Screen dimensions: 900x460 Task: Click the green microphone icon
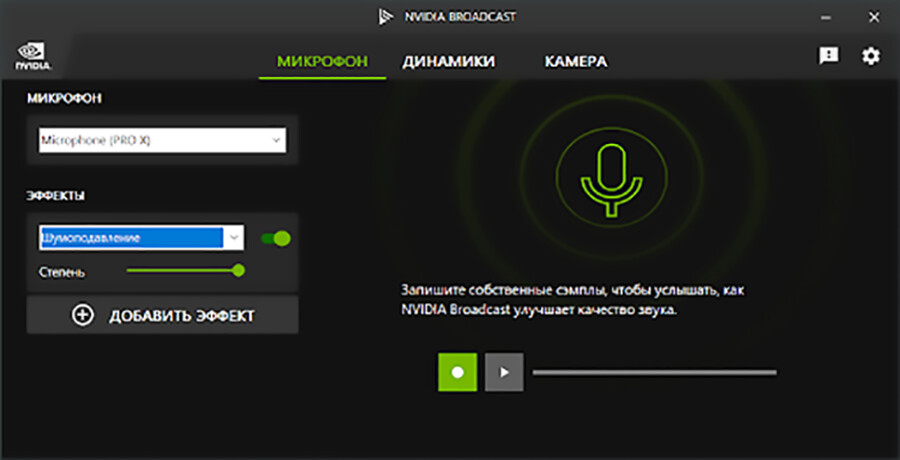tap(611, 180)
